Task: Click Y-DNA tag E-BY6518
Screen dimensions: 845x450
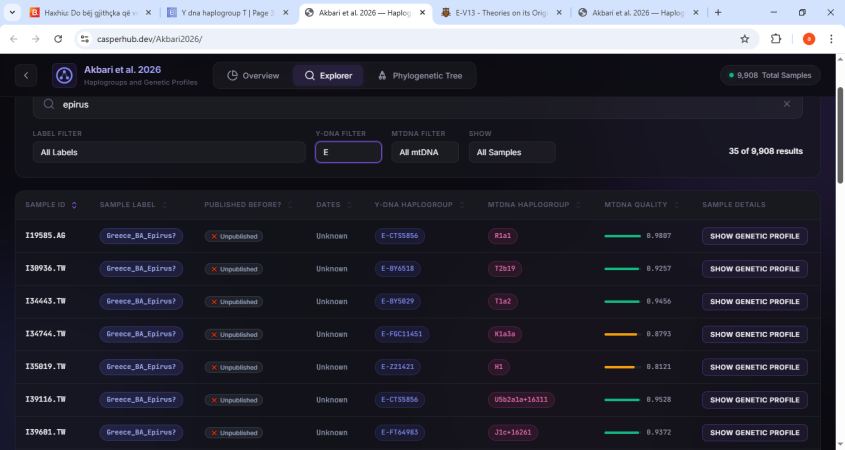Action: click(x=398, y=269)
